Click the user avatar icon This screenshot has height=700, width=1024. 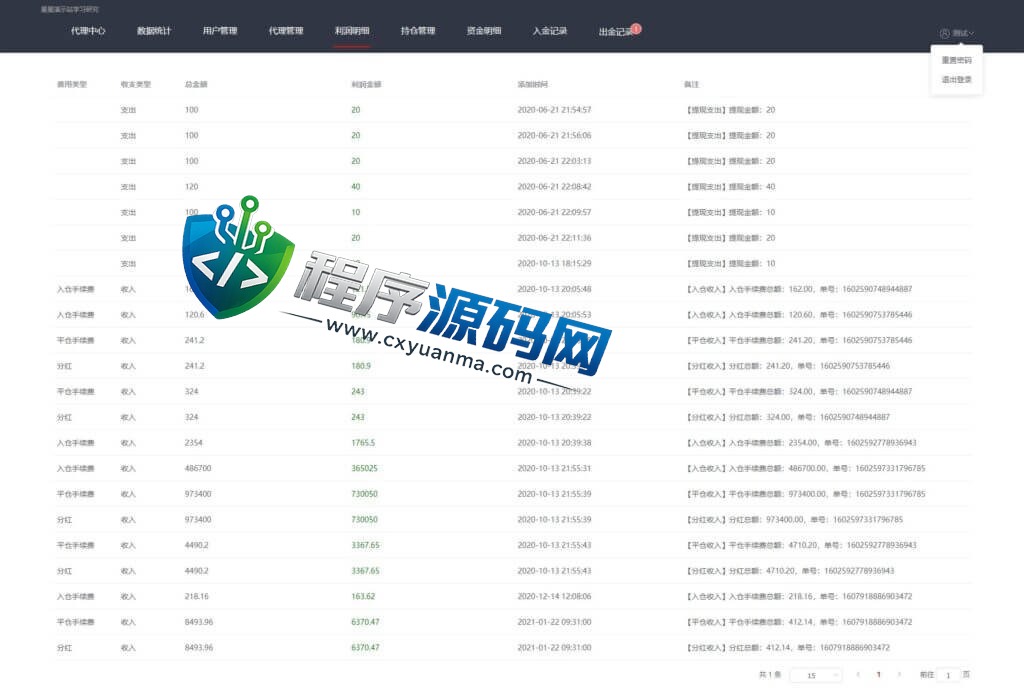click(x=944, y=33)
